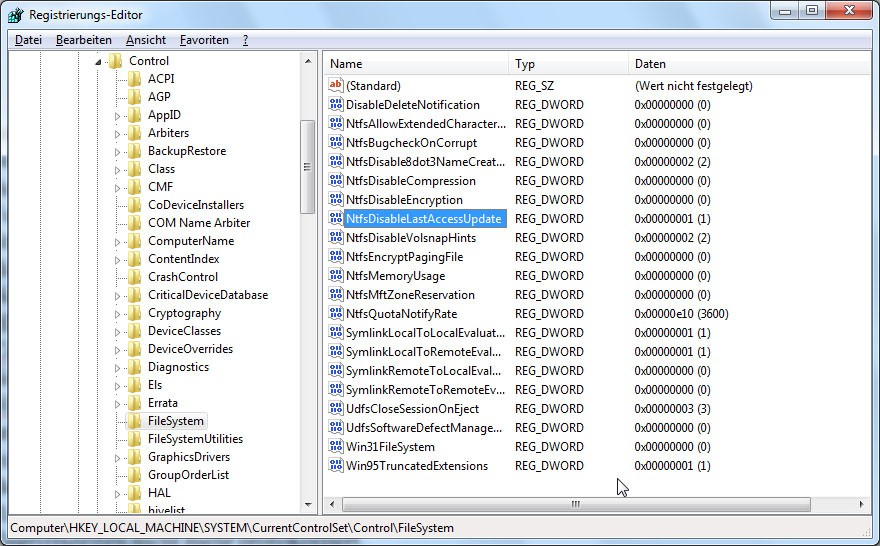Click the DWORD icon beside Win31FileSystem
This screenshot has width=880, height=546.
point(336,447)
